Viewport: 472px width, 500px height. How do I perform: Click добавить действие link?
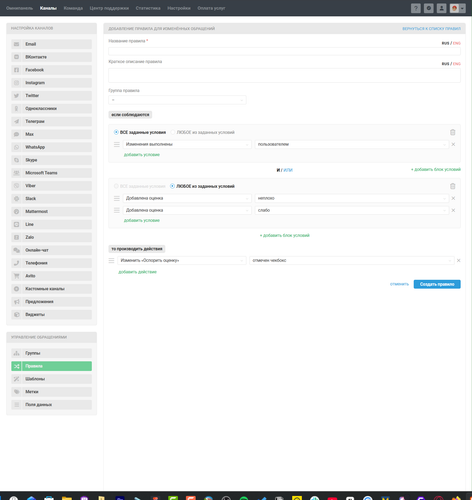[x=137, y=272]
